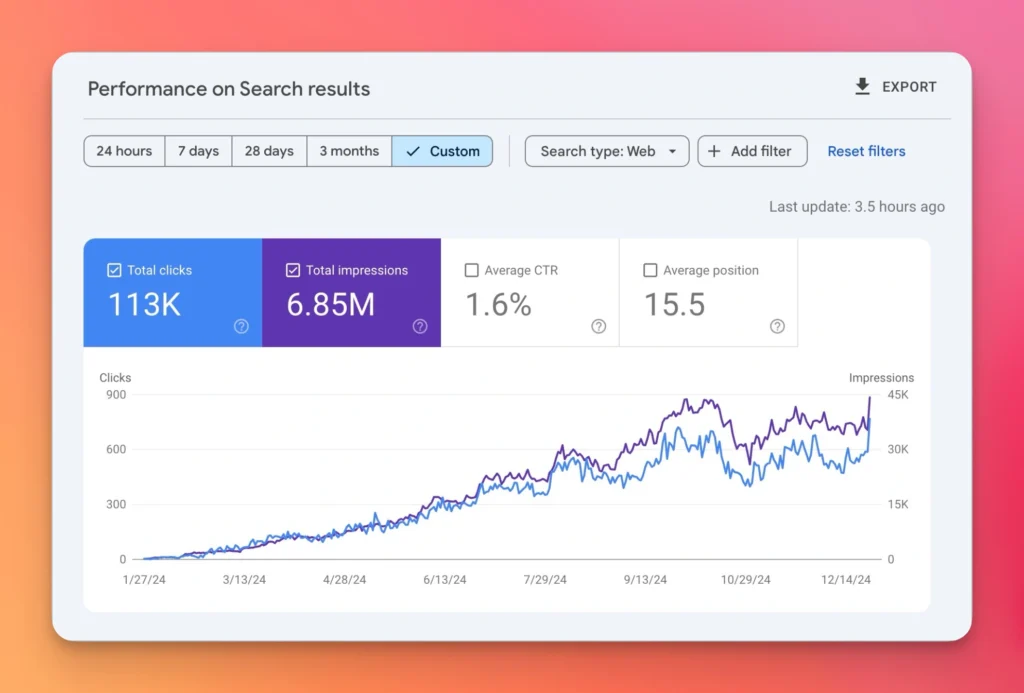1024x693 pixels.
Task: Click the plus icon in Add filter
Action: [714, 151]
